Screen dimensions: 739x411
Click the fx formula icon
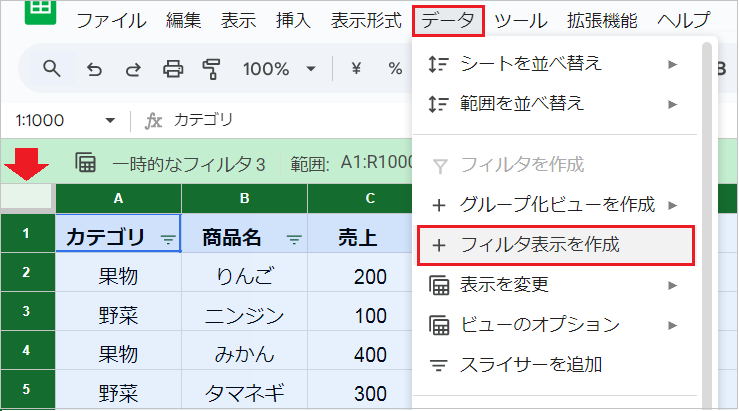153,121
